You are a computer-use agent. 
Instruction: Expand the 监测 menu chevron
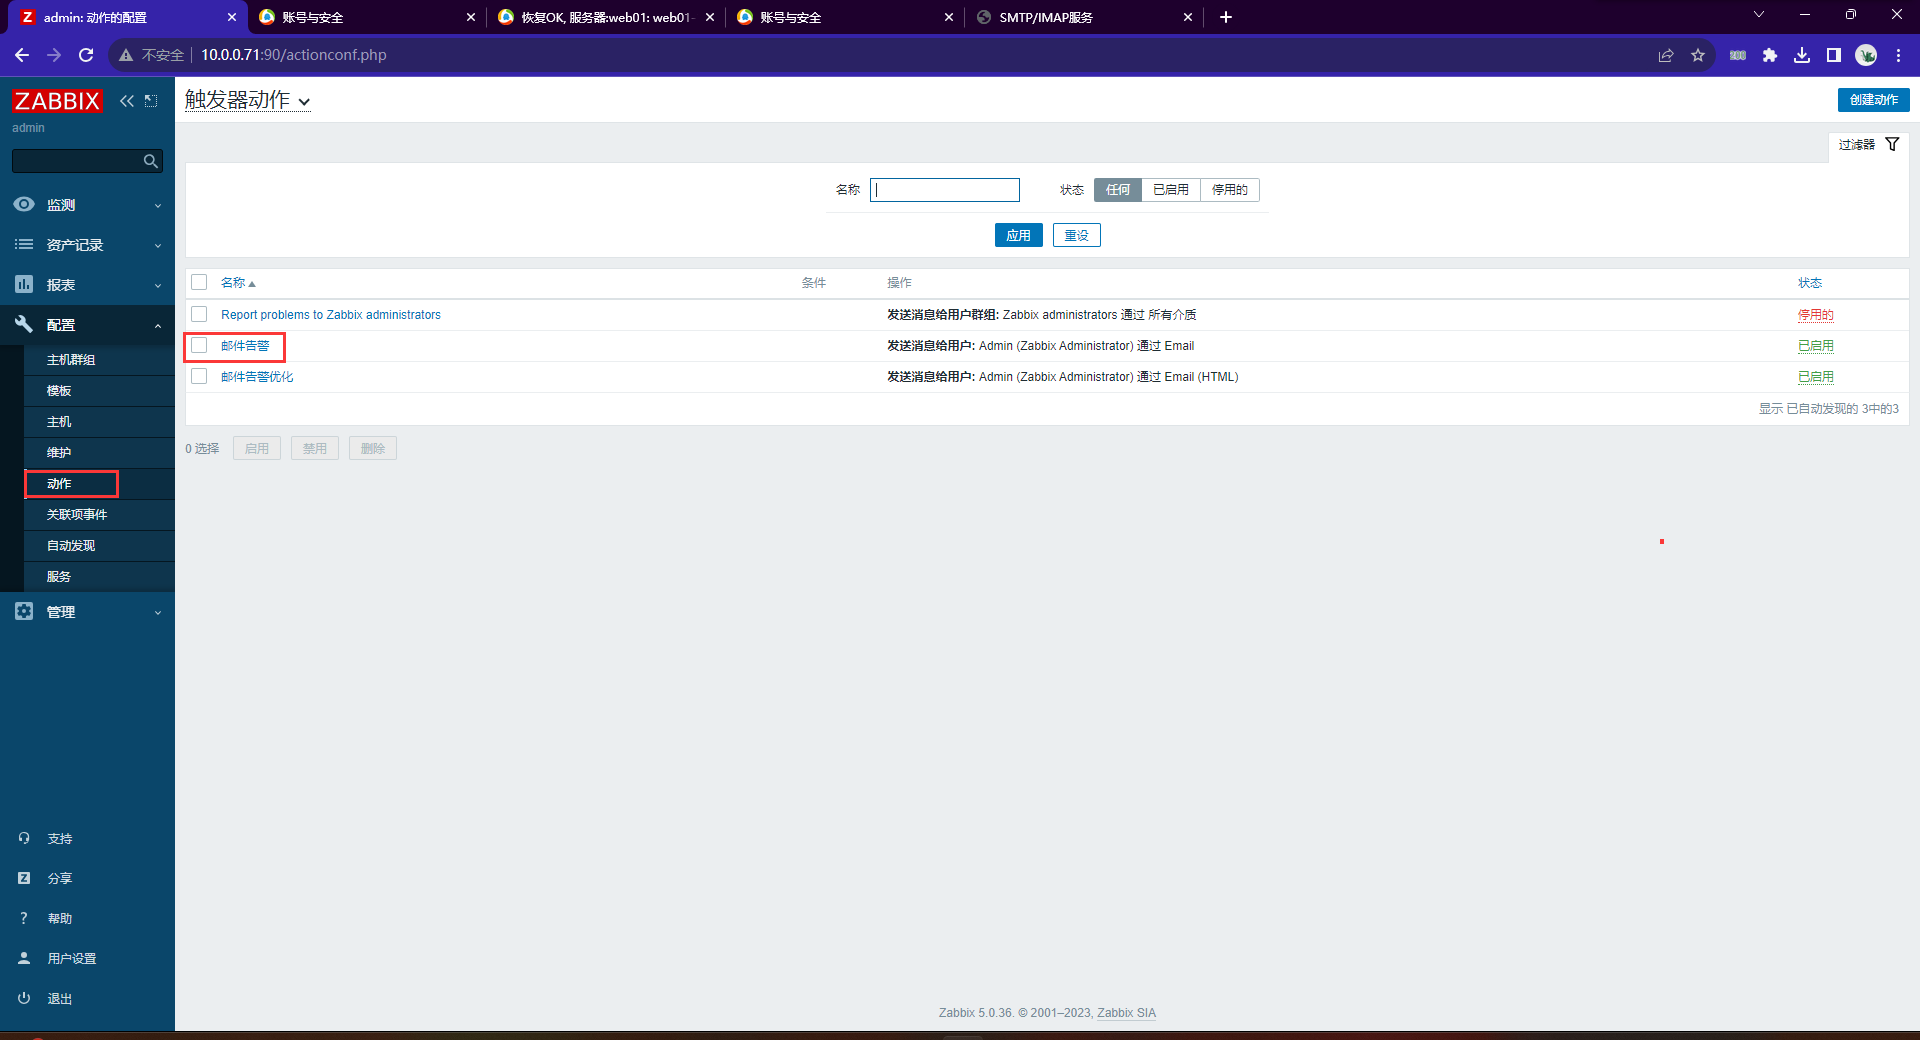(x=158, y=205)
